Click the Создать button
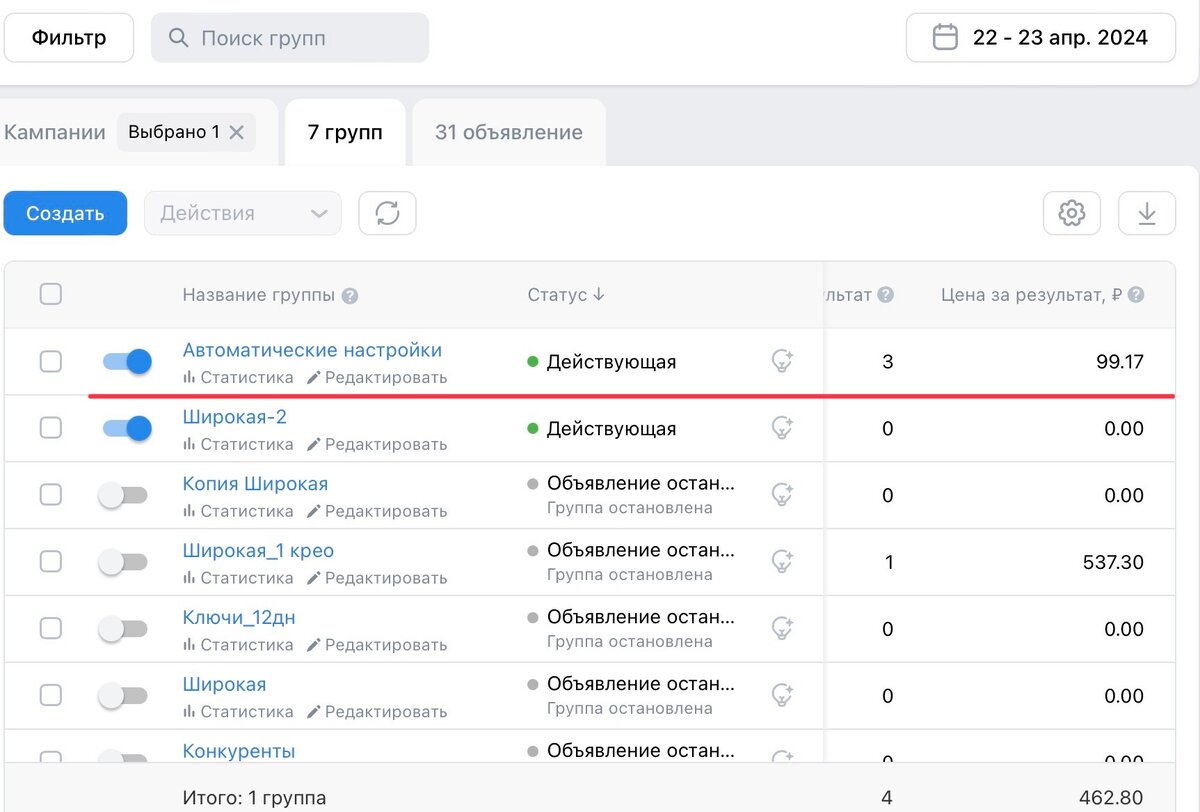This screenshot has width=1200, height=812. pyautogui.click(x=65, y=213)
